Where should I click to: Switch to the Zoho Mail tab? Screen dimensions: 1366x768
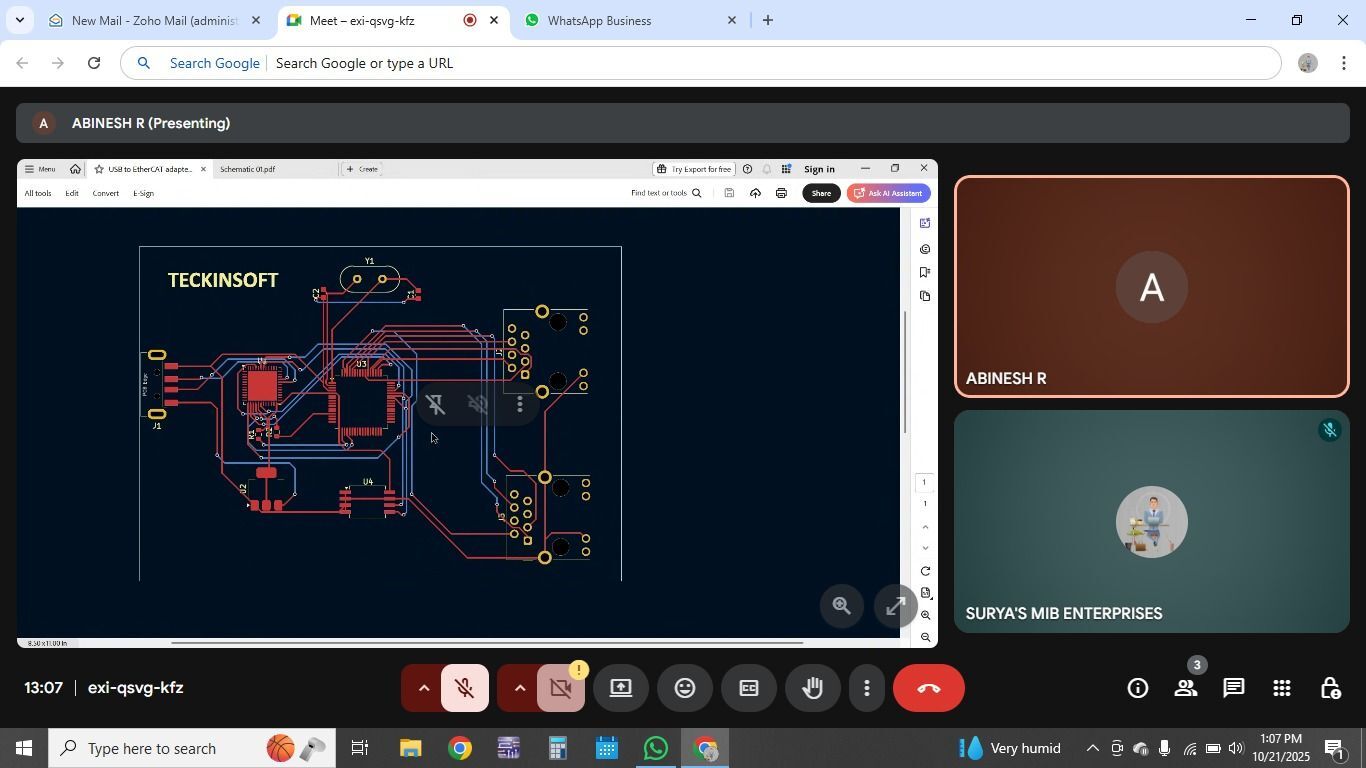(x=155, y=20)
